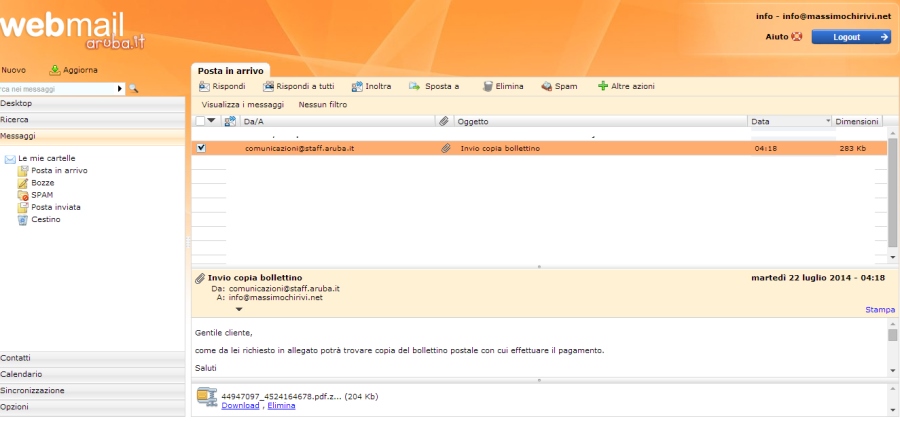The image size is (900, 421).
Task: Click subject 'Invio copia bollettino' in row
Action: click(500, 148)
